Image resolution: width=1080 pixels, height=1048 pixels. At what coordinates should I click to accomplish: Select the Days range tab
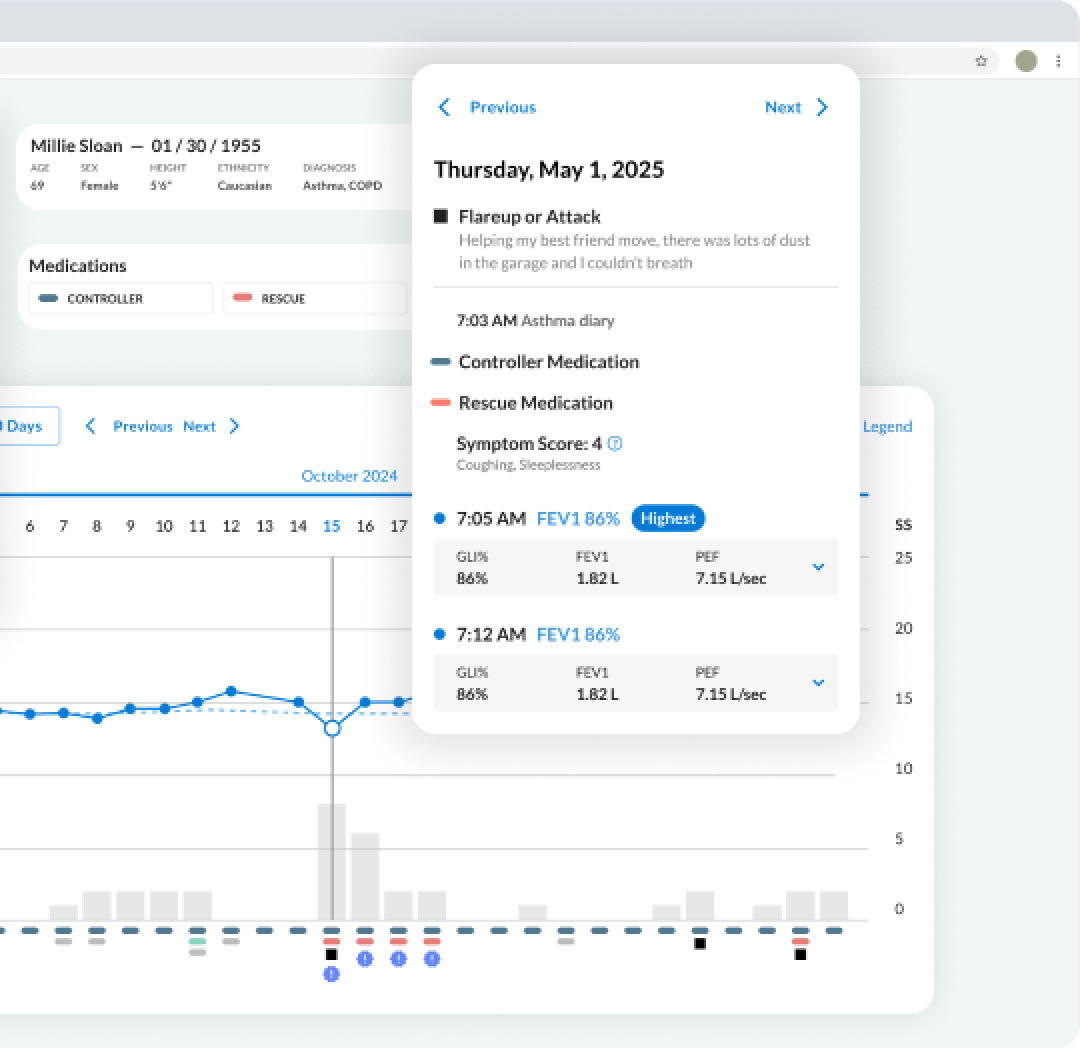coord(24,426)
